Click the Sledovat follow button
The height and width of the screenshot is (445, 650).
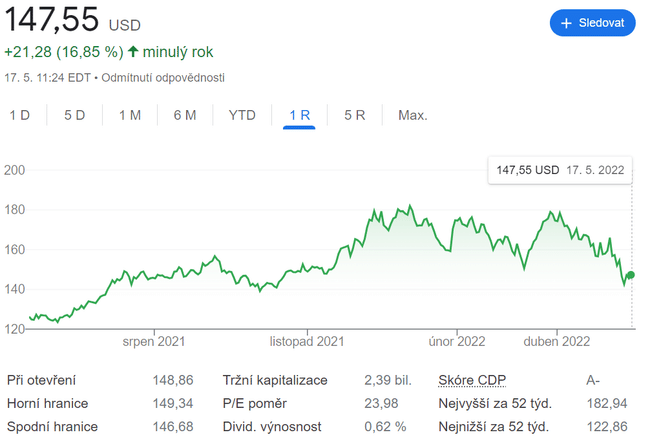click(592, 23)
